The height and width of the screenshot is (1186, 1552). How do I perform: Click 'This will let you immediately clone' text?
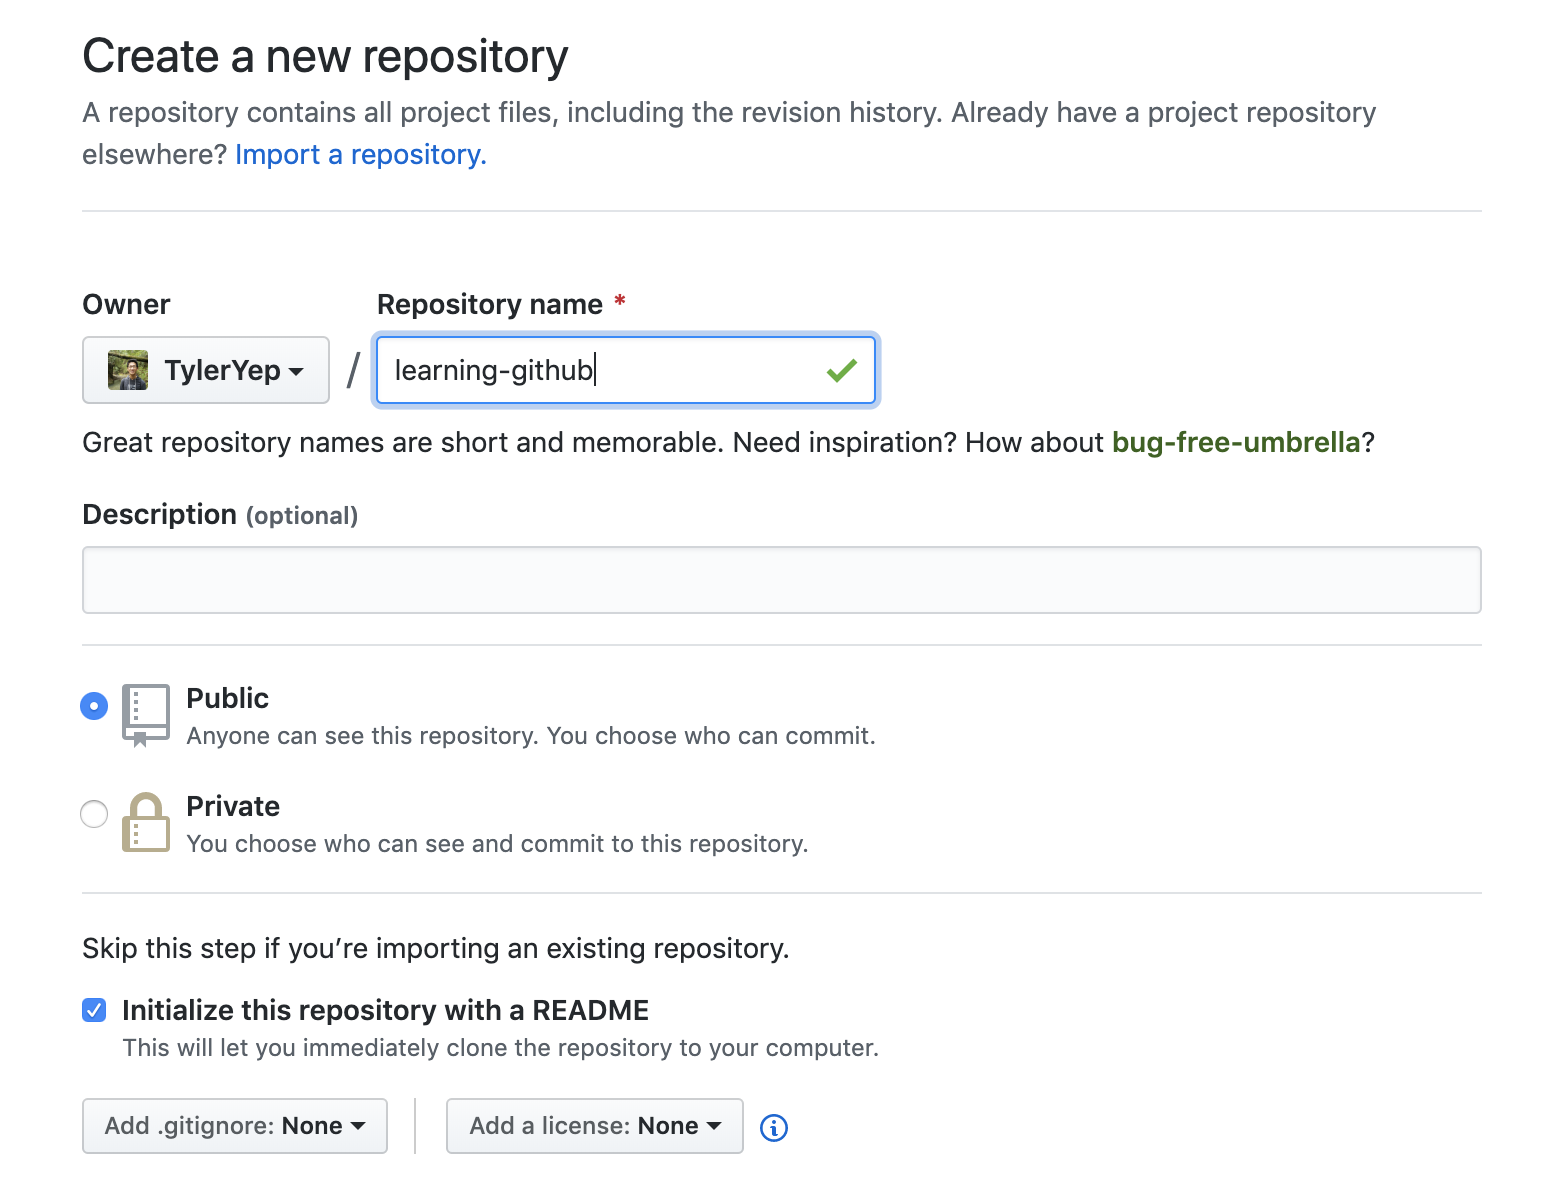[501, 1048]
